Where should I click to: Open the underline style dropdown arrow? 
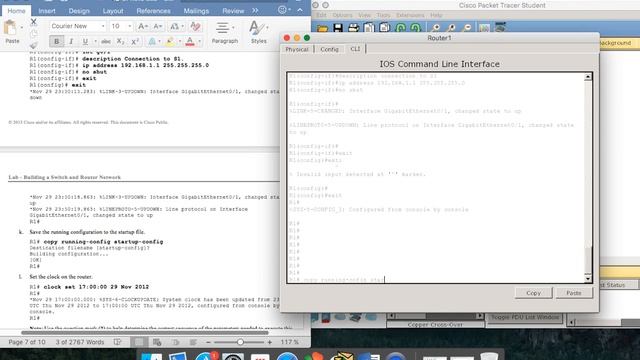pos(95,41)
